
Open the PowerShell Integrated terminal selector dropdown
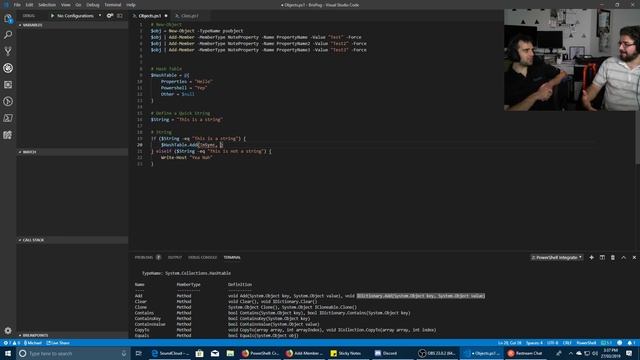click(557, 258)
